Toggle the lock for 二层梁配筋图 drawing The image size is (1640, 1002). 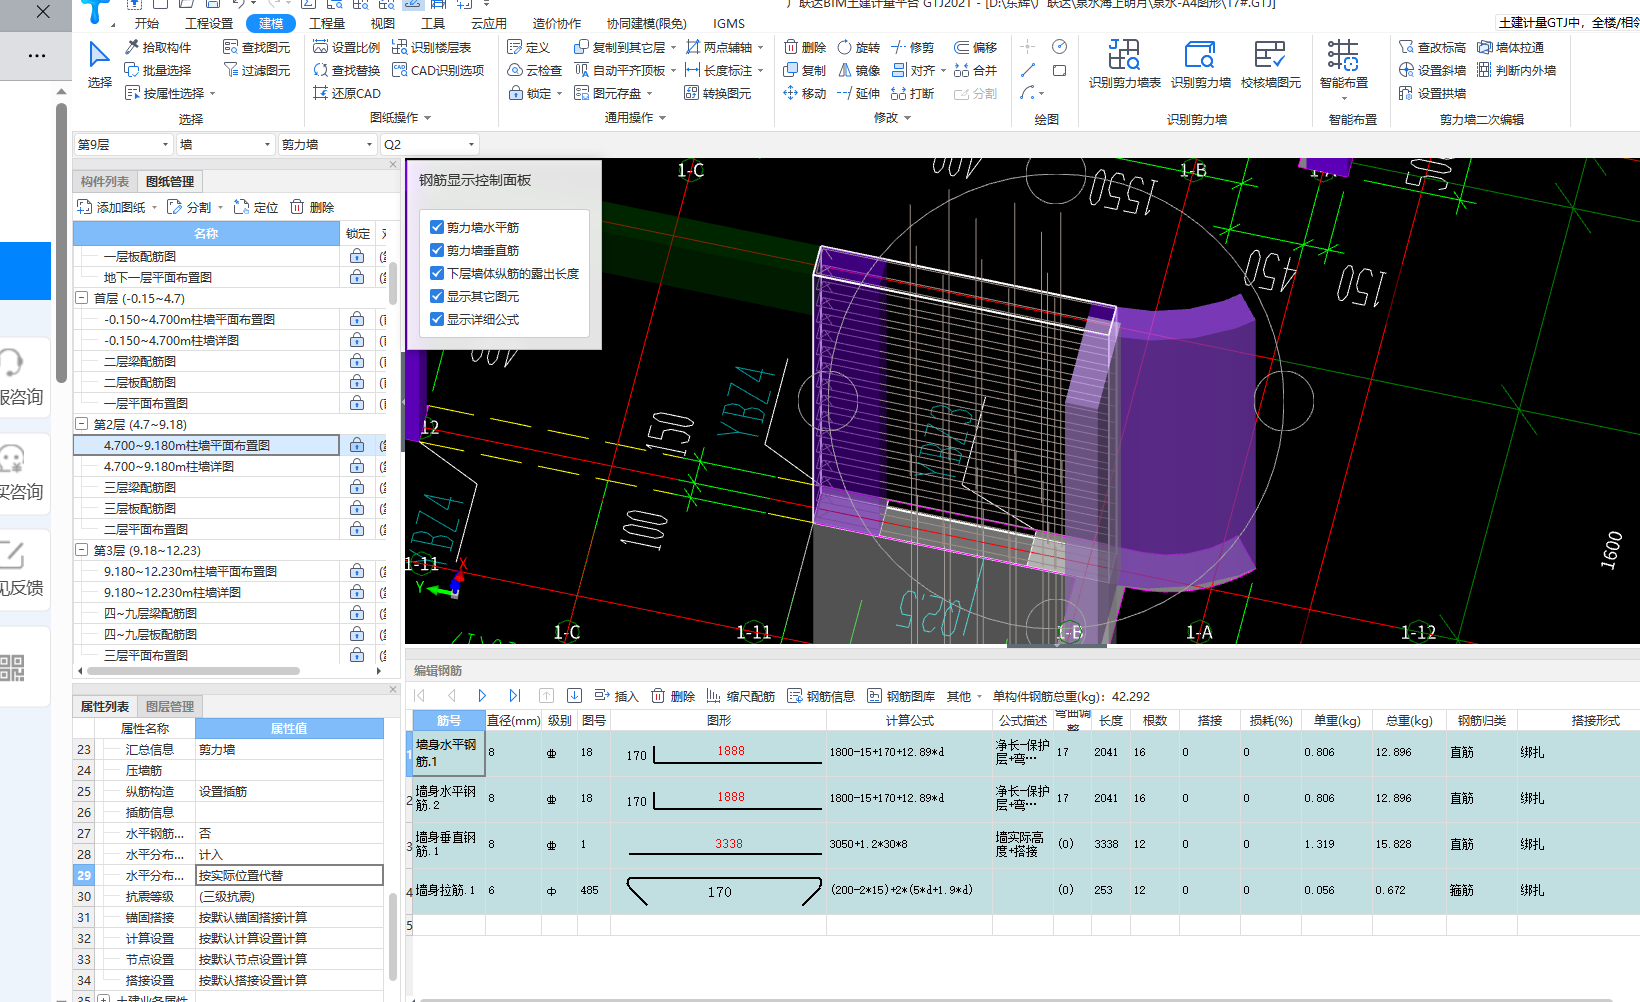(x=357, y=361)
